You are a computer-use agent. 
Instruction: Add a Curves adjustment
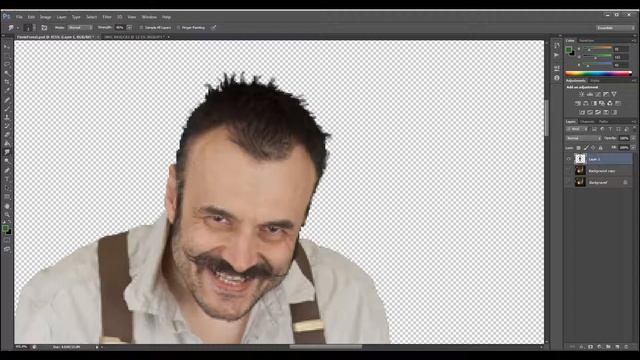598,94
